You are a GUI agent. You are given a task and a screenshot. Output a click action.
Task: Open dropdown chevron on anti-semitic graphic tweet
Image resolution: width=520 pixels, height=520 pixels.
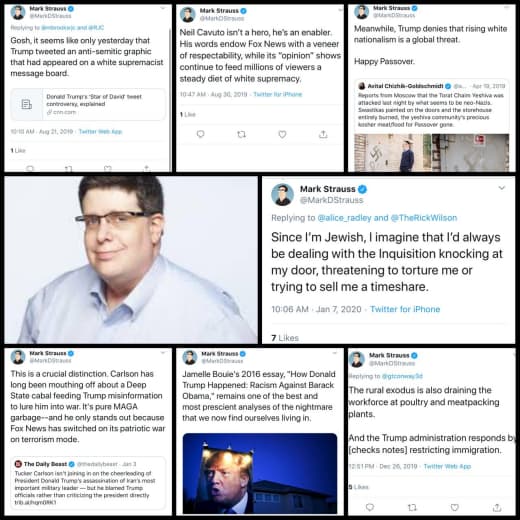point(163,8)
